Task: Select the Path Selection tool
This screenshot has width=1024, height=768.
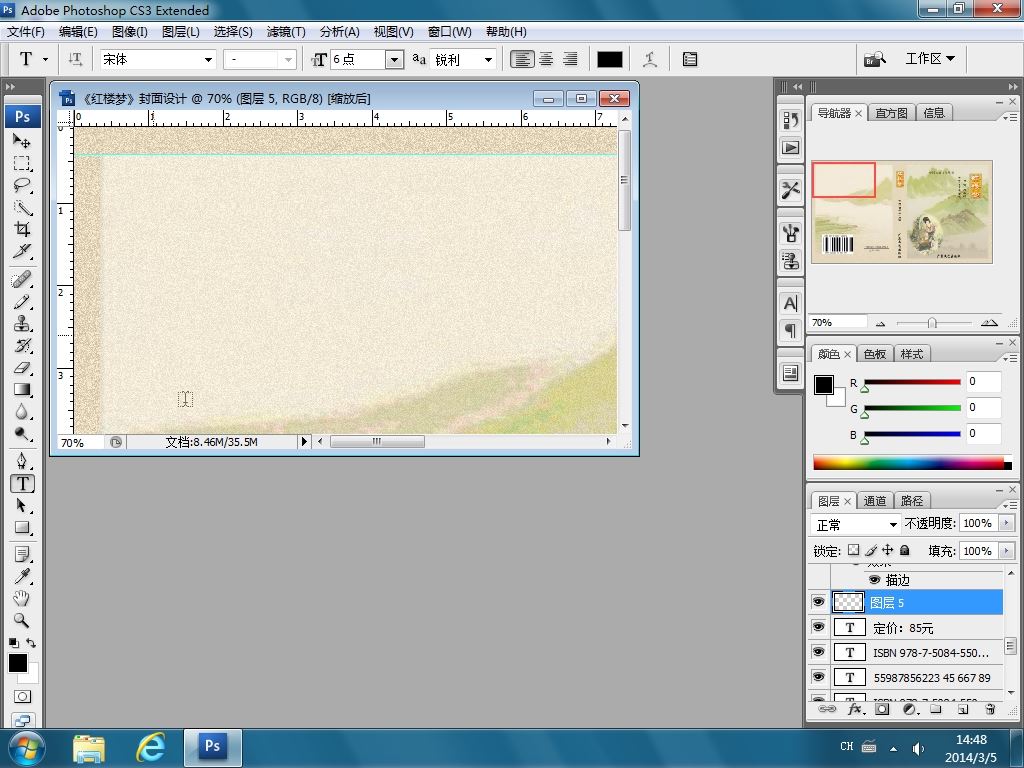Action: [x=22, y=506]
